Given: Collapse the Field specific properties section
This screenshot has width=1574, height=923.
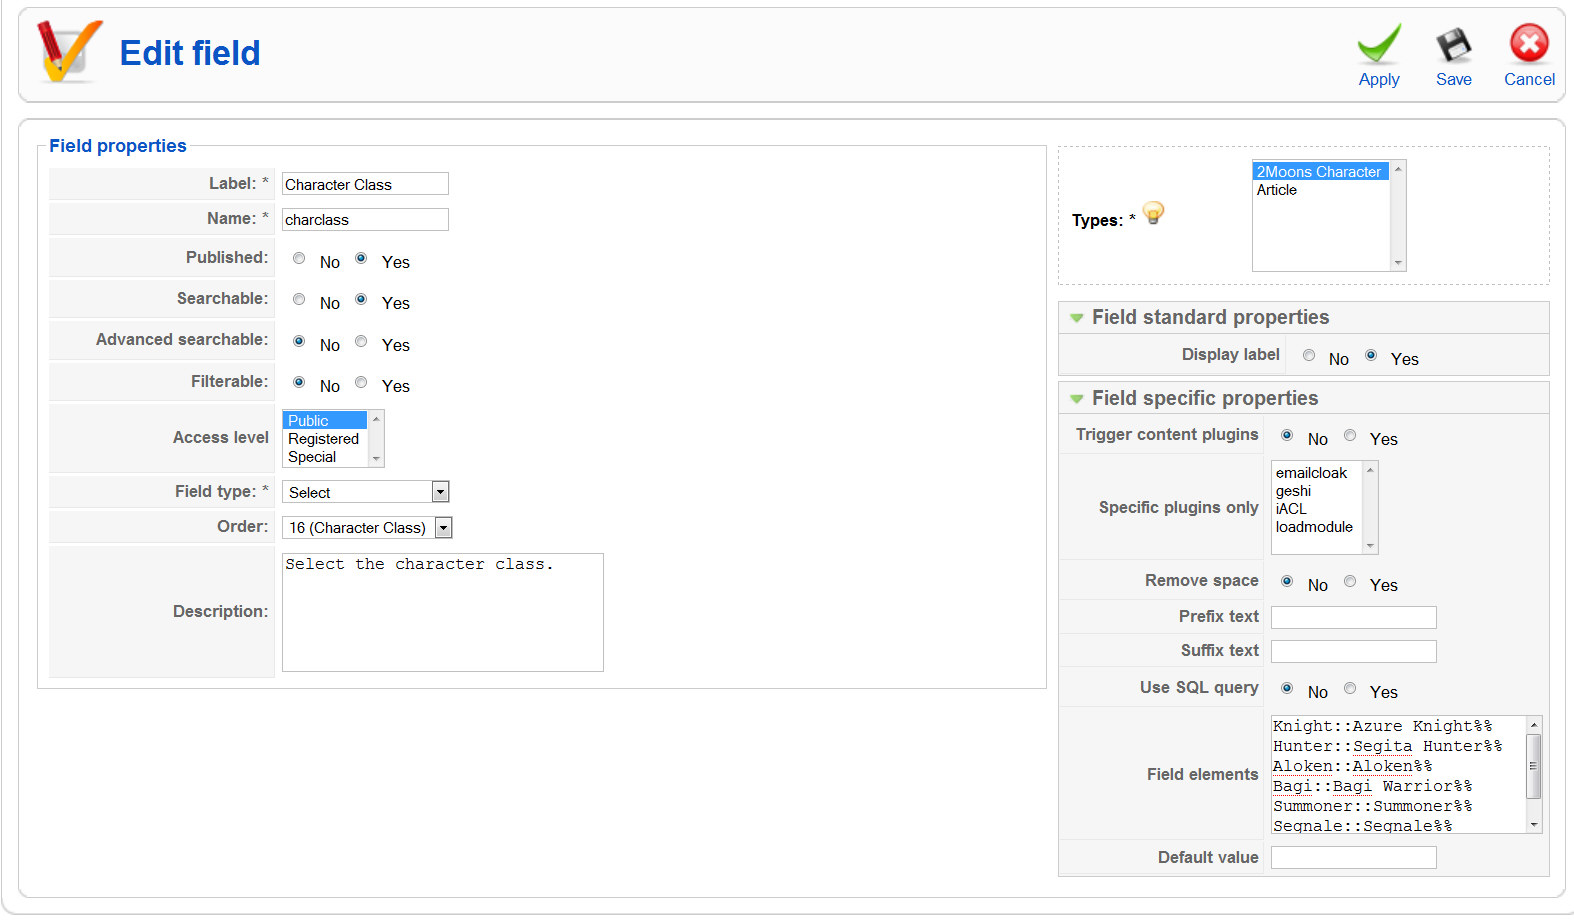Looking at the screenshot, I should point(1077,399).
